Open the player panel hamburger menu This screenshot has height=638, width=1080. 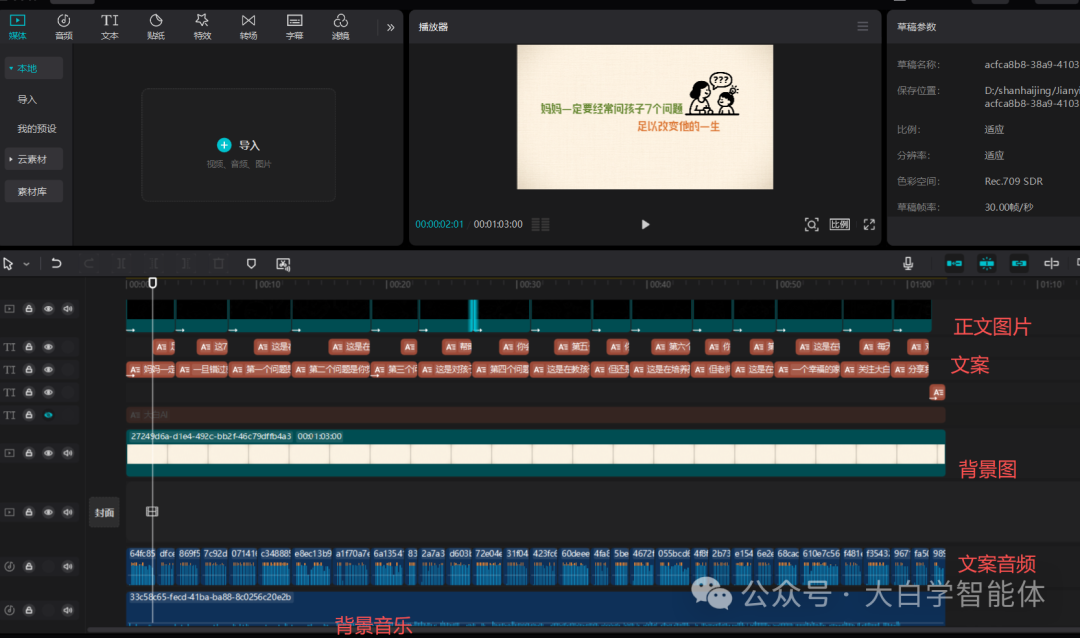pos(862,26)
